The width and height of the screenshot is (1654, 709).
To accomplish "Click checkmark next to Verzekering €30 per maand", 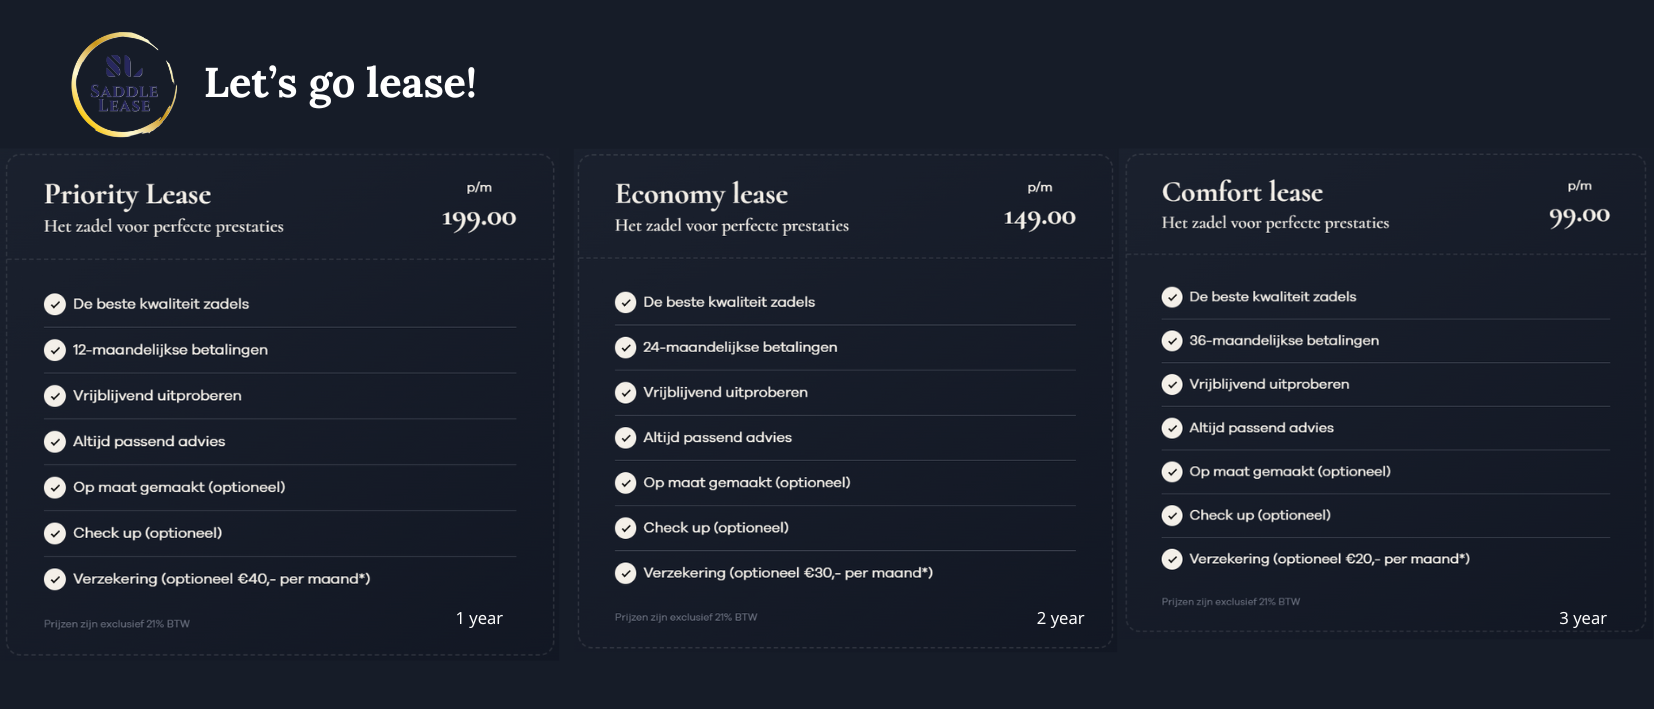I will pos(625,573).
